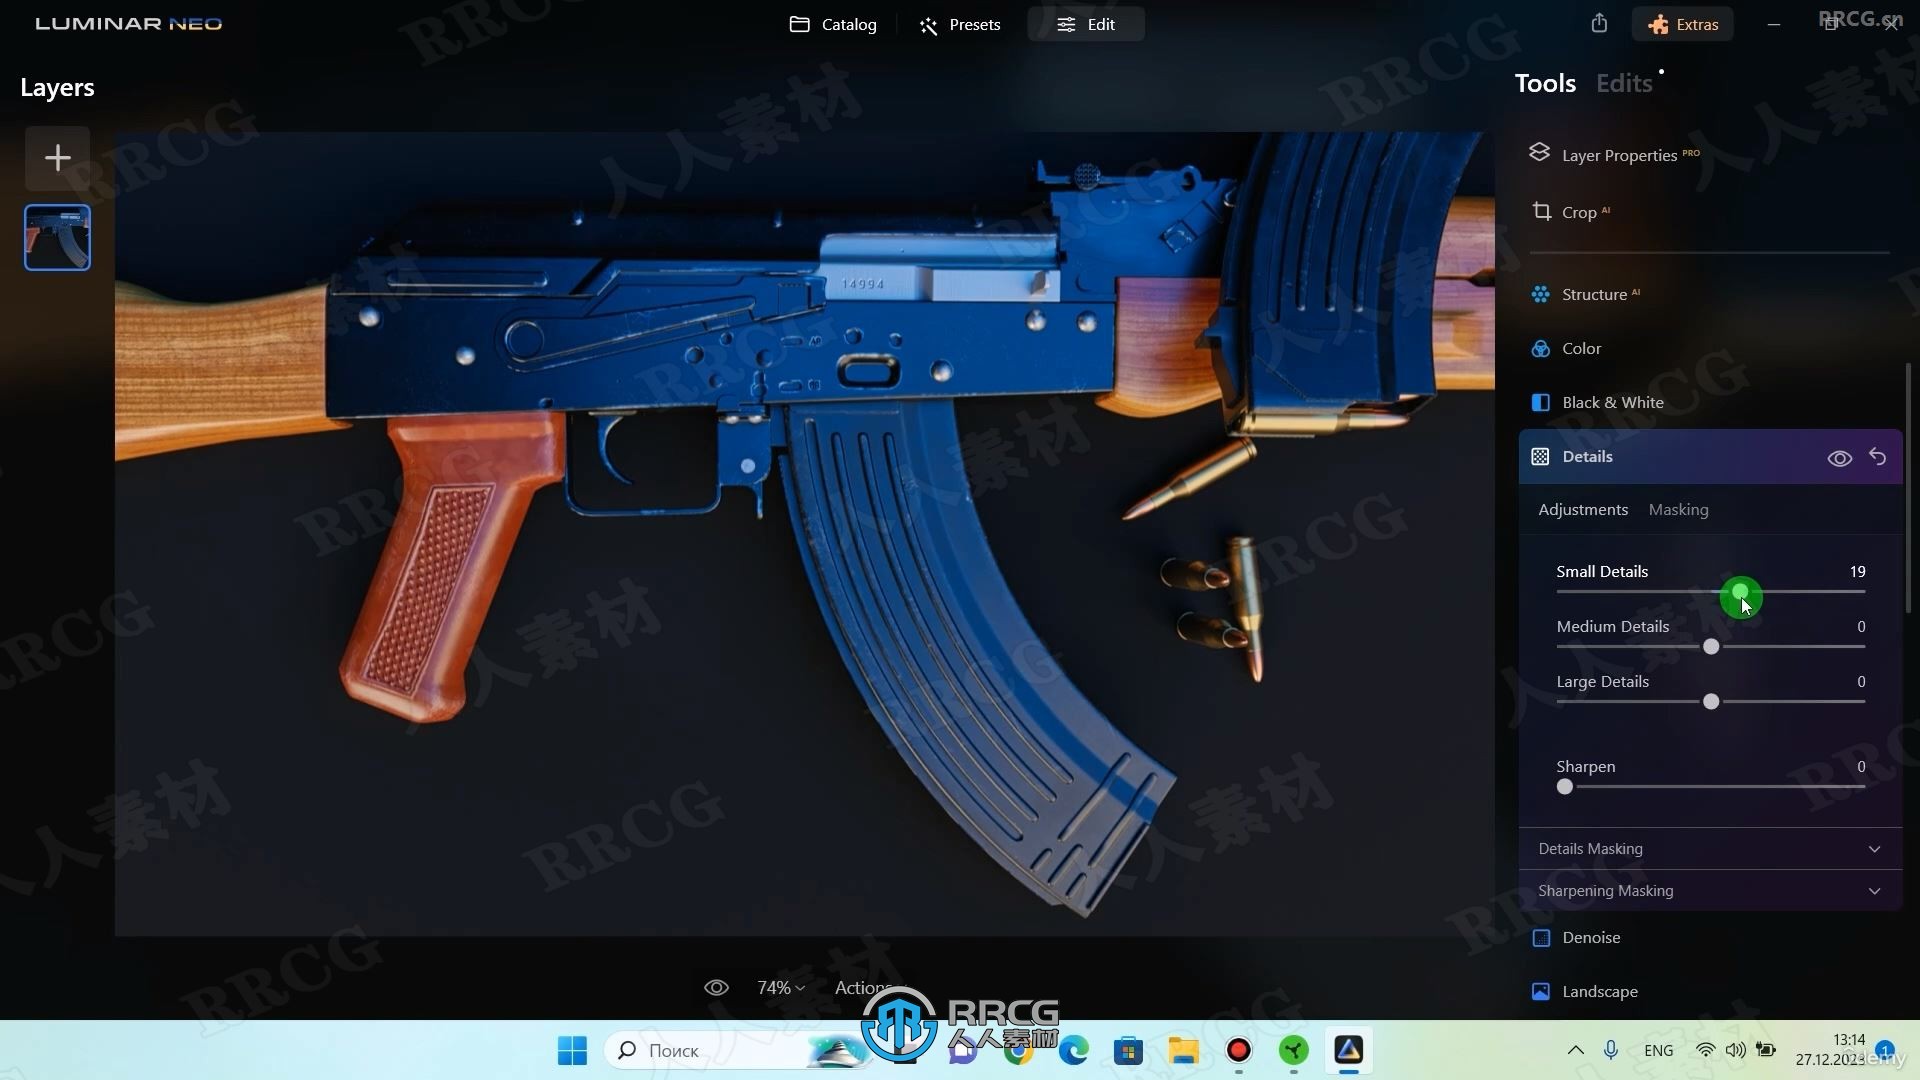The image size is (1920, 1080).
Task: Click the Details panel icon
Action: pyautogui.click(x=1540, y=456)
